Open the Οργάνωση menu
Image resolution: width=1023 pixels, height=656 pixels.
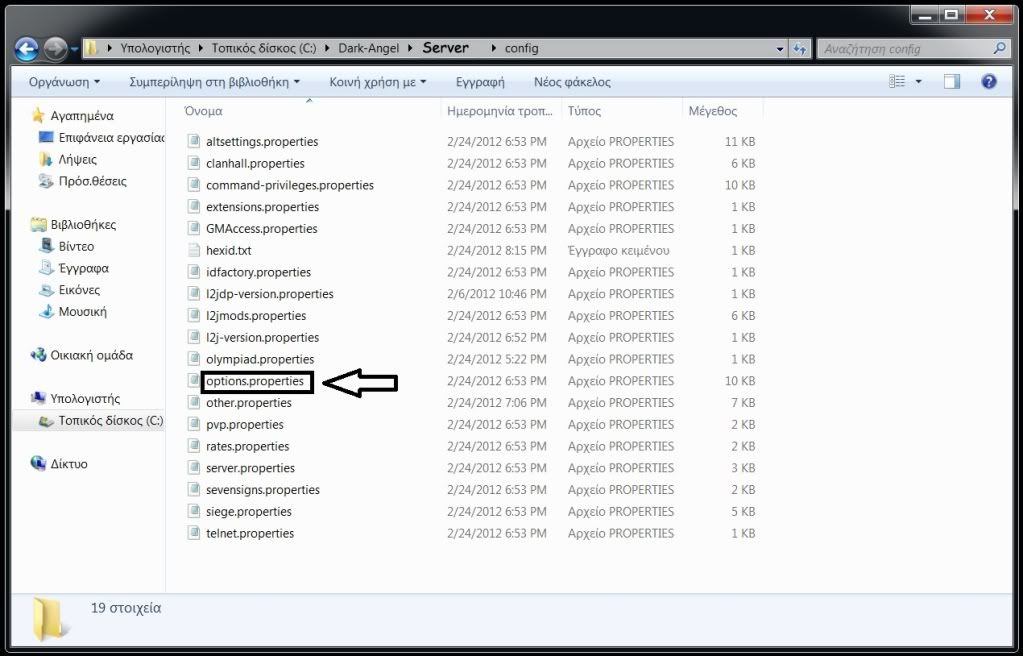[x=61, y=81]
